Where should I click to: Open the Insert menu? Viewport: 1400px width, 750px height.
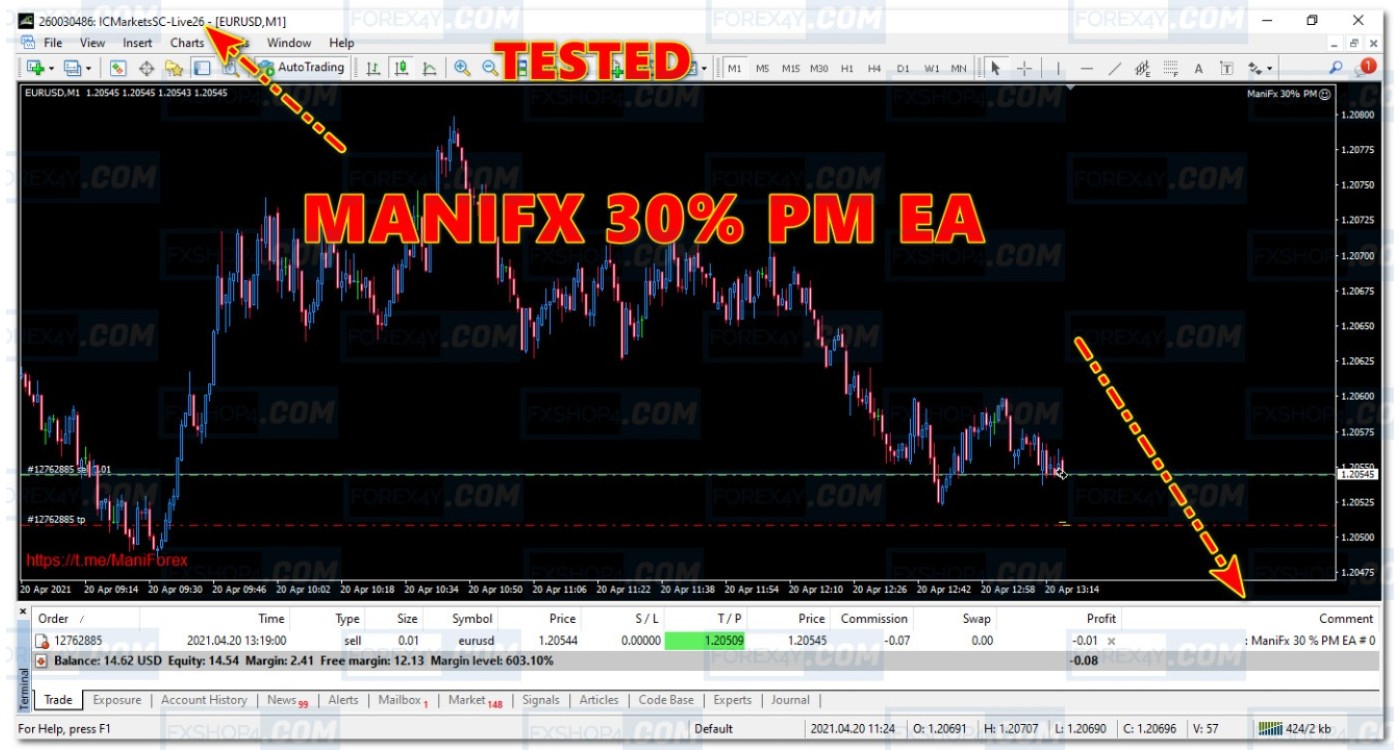[x=137, y=43]
